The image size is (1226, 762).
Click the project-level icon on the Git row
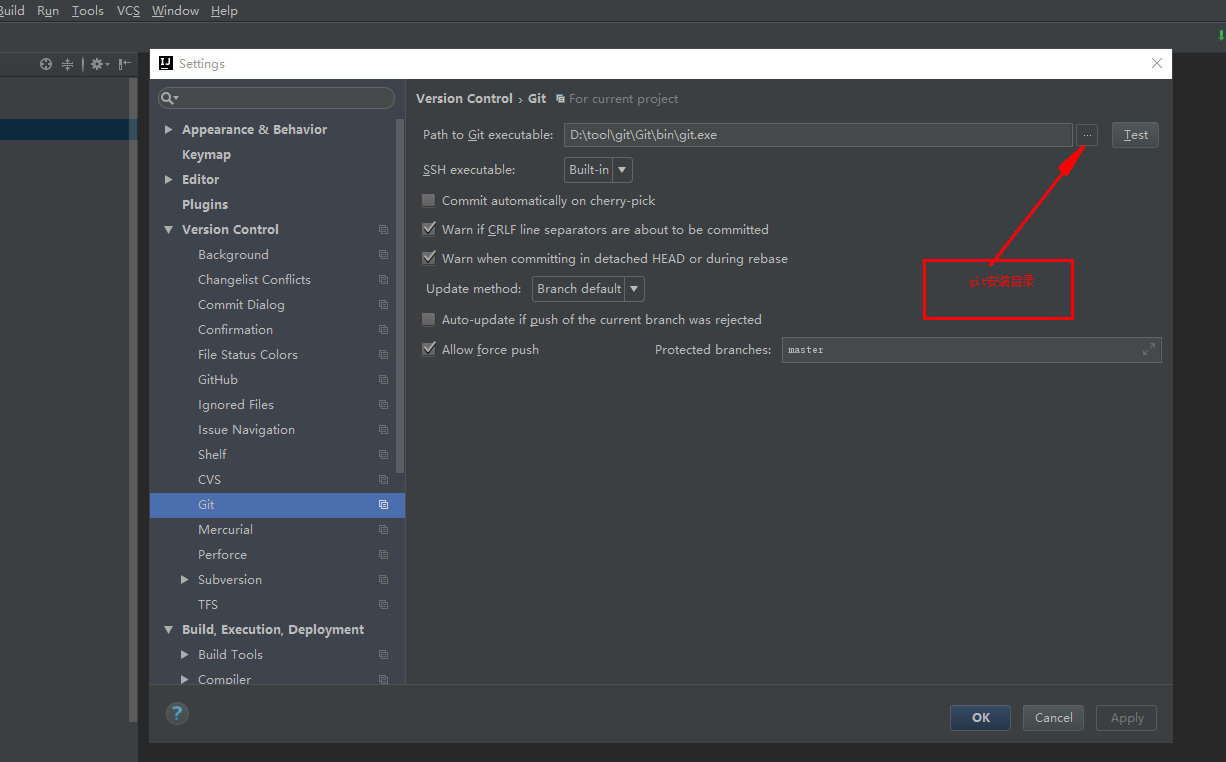pyautogui.click(x=383, y=505)
